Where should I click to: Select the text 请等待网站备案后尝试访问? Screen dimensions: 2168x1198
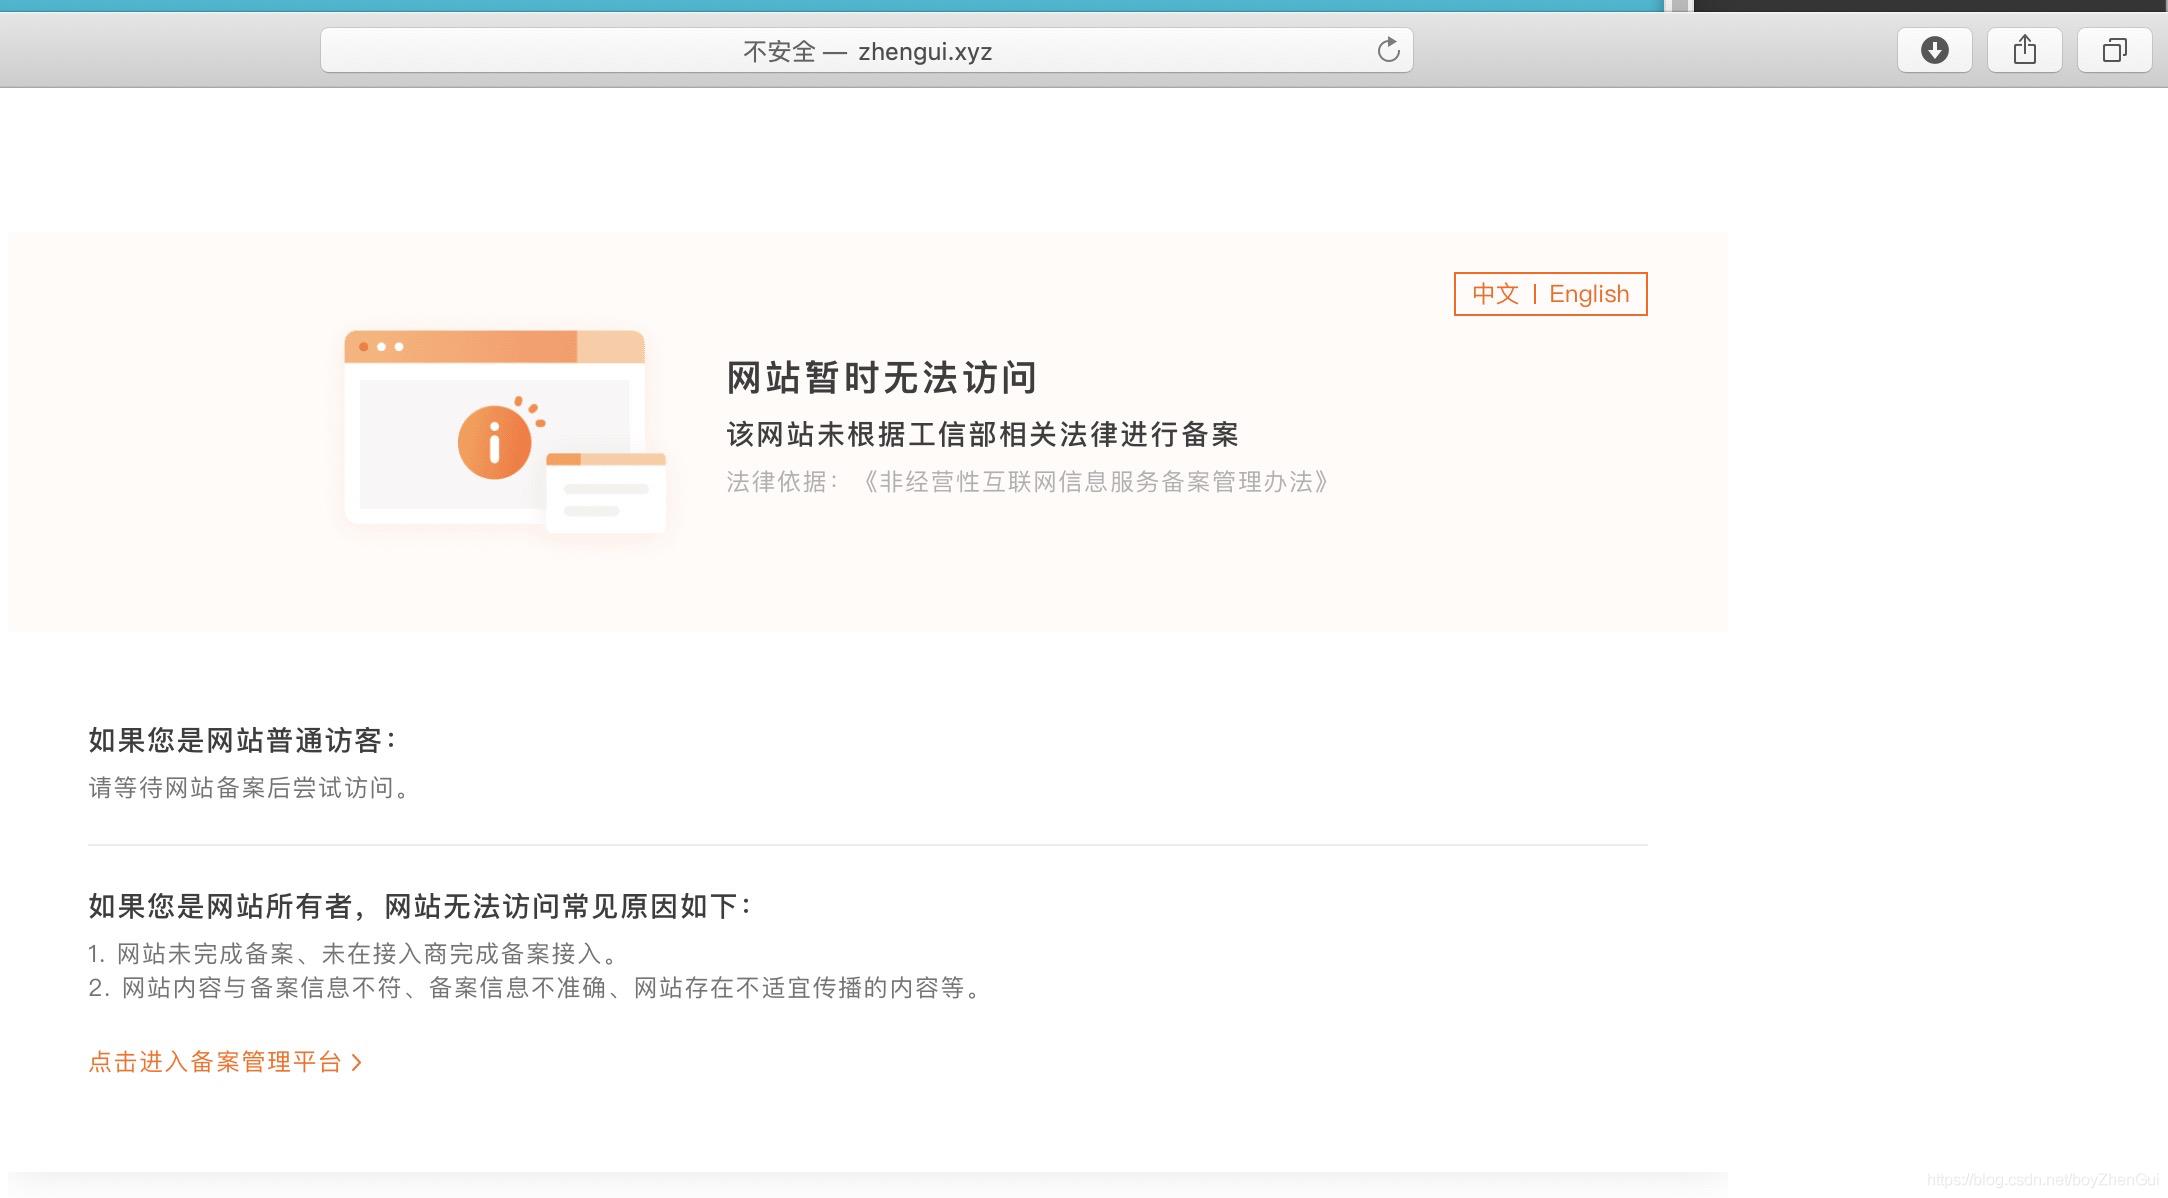[249, 788]
